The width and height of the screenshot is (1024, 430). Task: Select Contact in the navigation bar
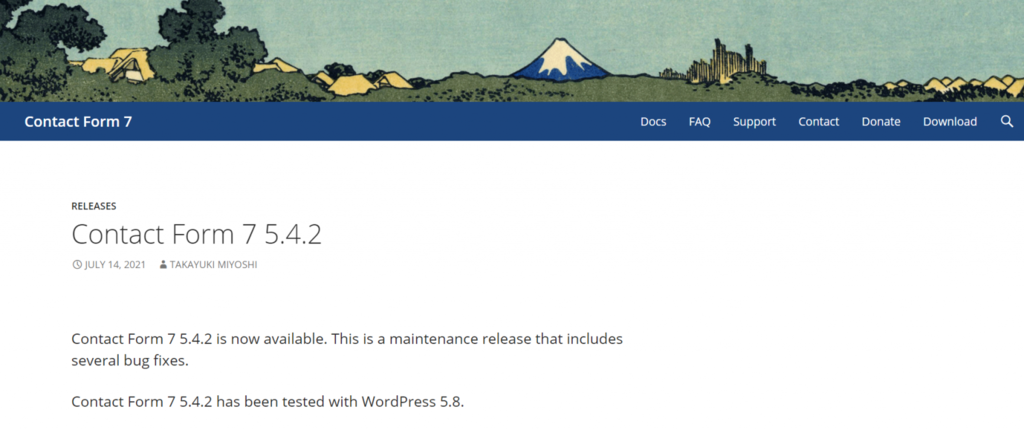pos(818,122)
